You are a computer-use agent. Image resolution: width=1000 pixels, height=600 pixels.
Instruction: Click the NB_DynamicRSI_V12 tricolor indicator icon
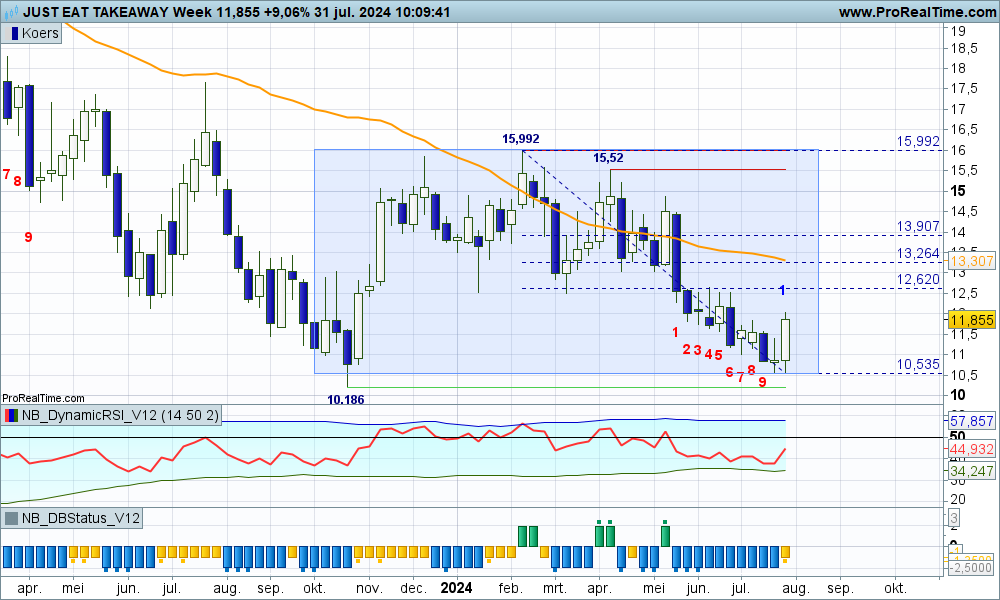tap(11, 415)
